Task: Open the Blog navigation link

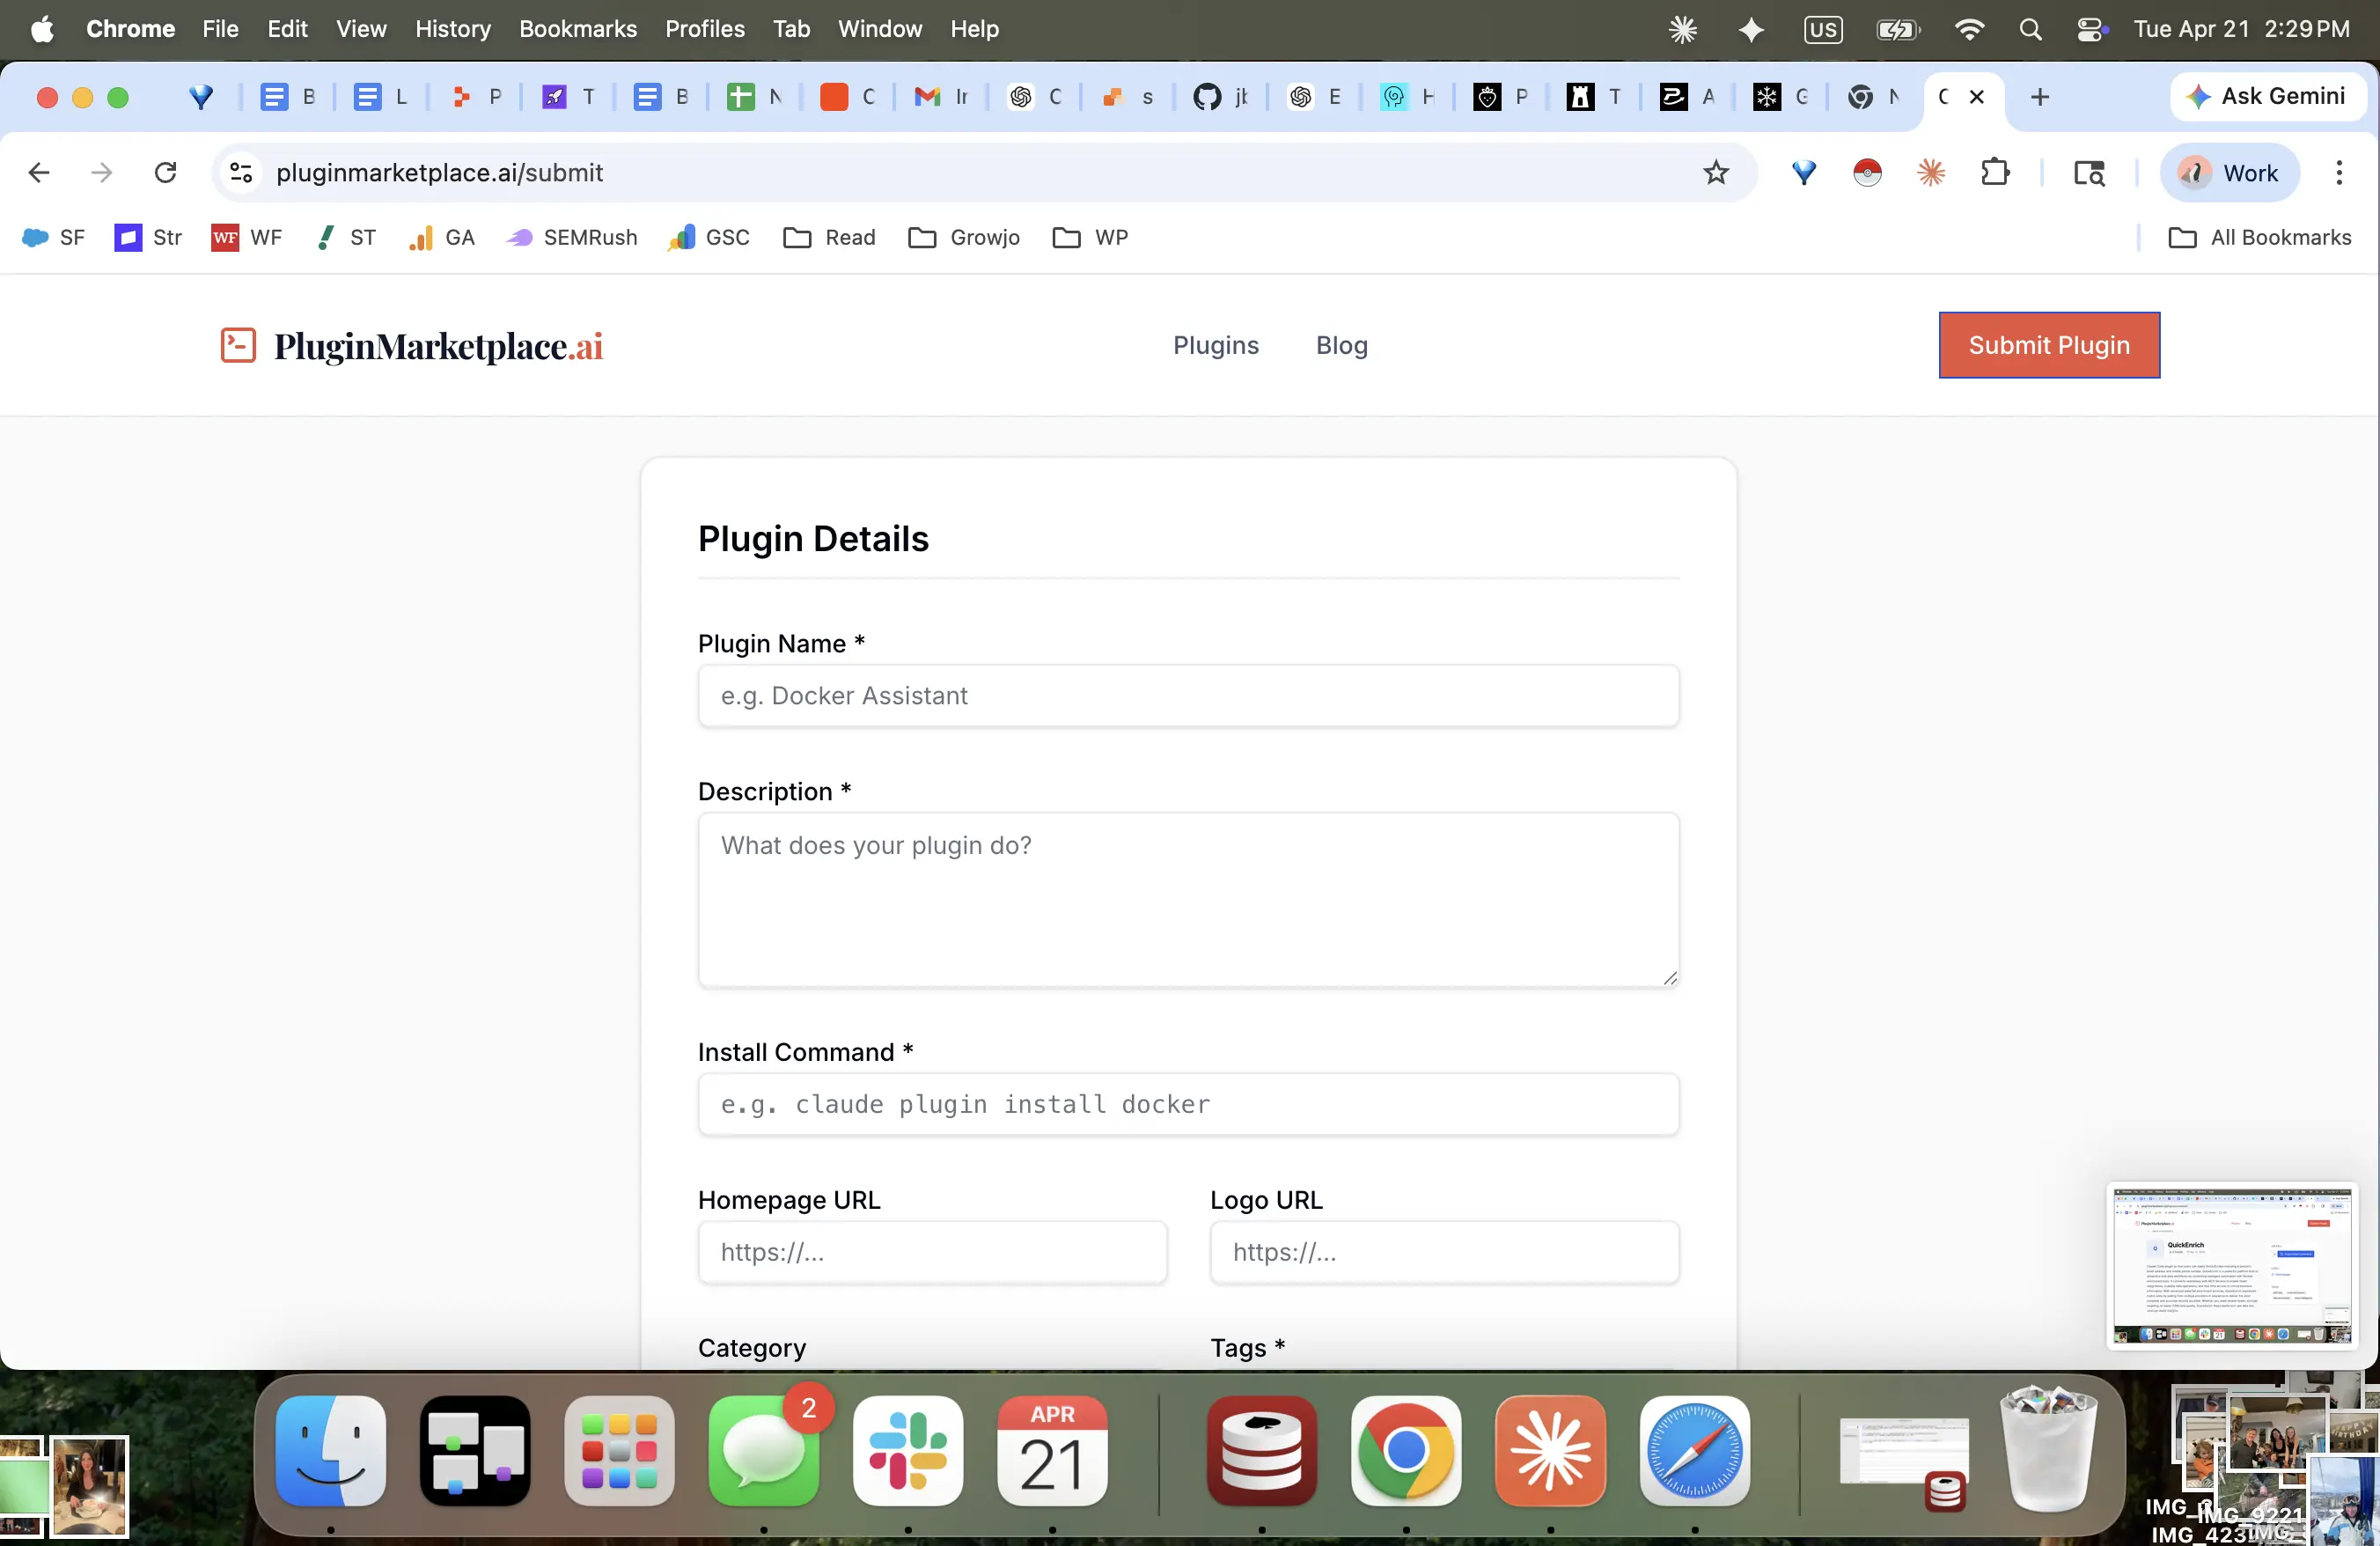Action: point(1341,345)
